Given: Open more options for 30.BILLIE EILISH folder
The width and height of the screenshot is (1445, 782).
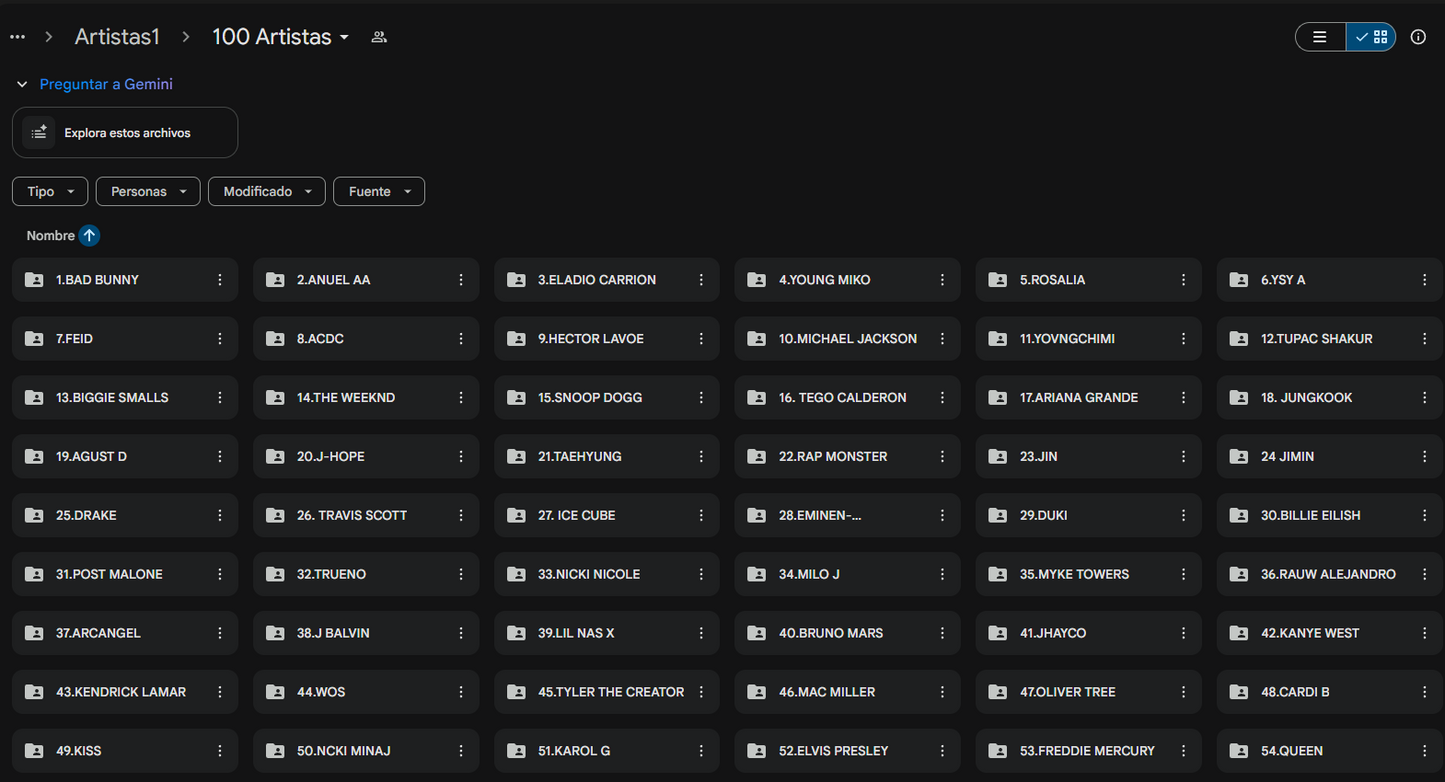Looking at the screenshot, I should coord(1425,516).
